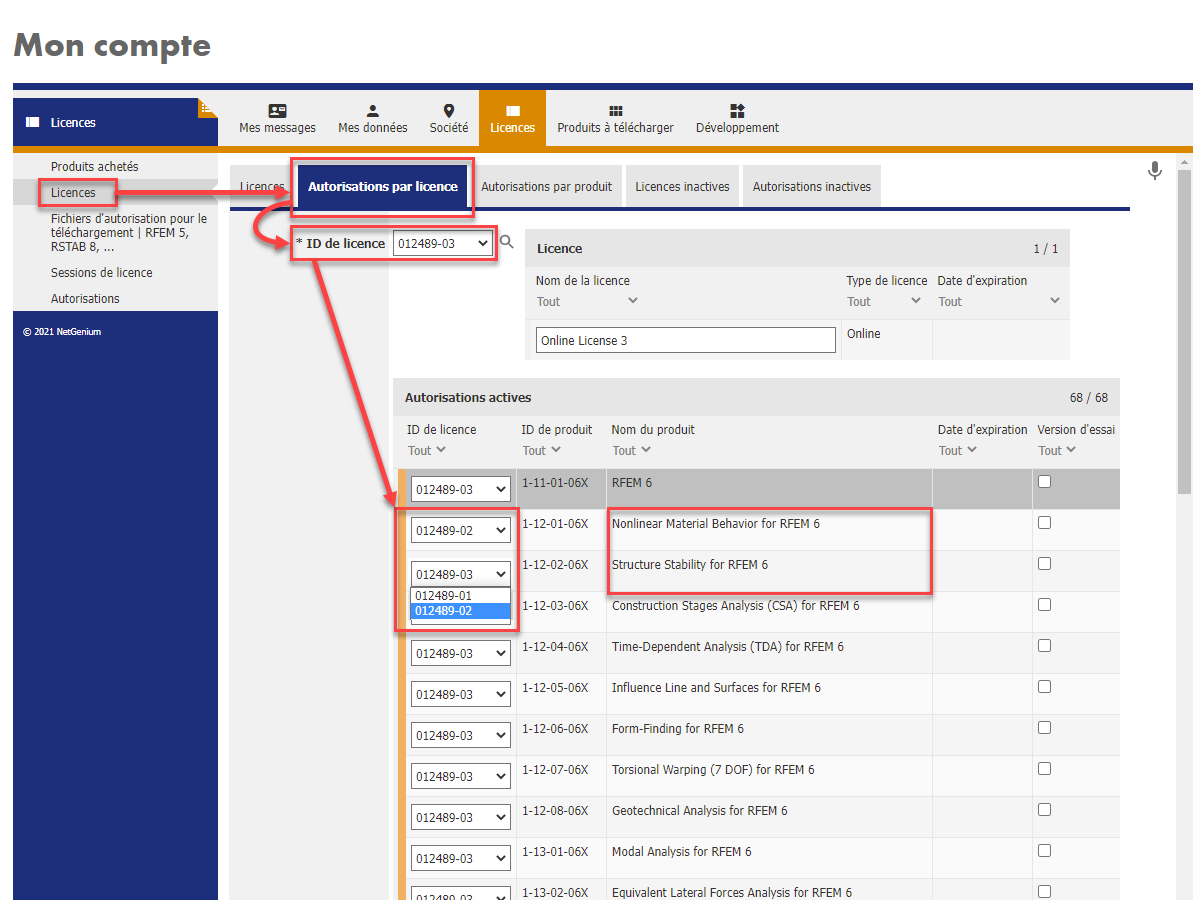1200x900 pixels.
Task: Click the Développement icon
Action: tap(737, 112)
